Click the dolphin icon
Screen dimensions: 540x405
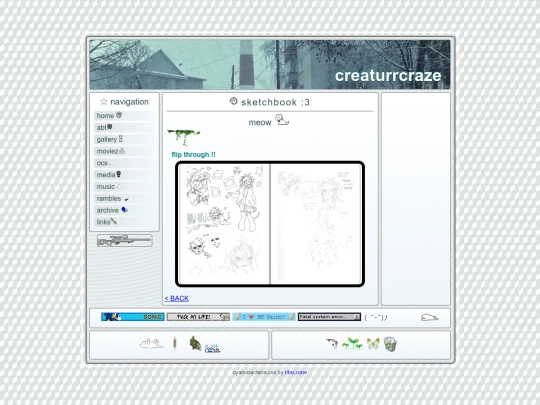click(x=332, y=344)
